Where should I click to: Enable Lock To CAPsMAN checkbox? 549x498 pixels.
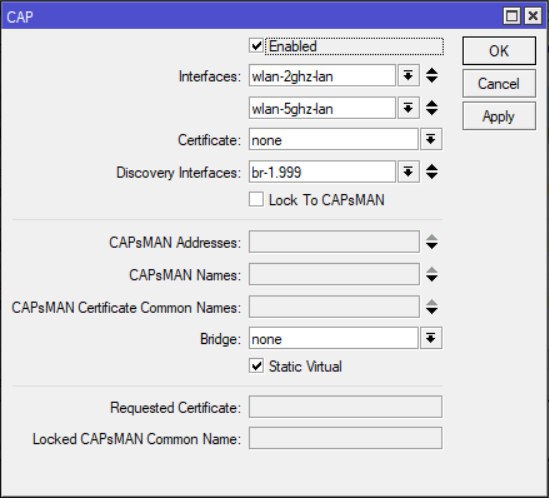coord(256,199)
